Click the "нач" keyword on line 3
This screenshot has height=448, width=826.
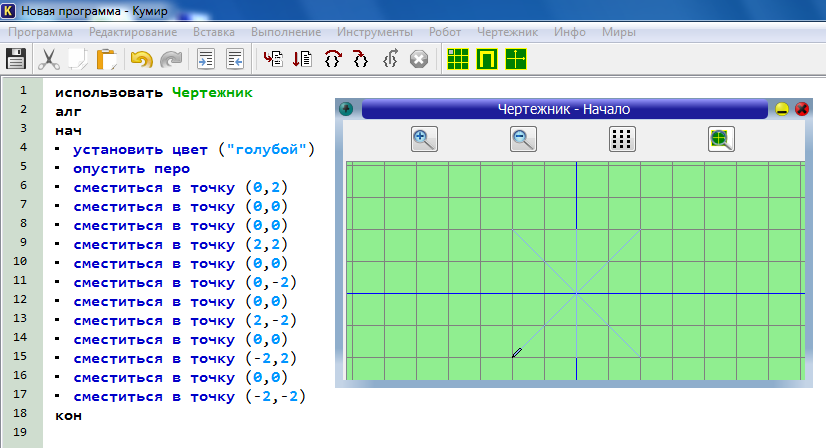pyautogui.click(x=68, y=131)
